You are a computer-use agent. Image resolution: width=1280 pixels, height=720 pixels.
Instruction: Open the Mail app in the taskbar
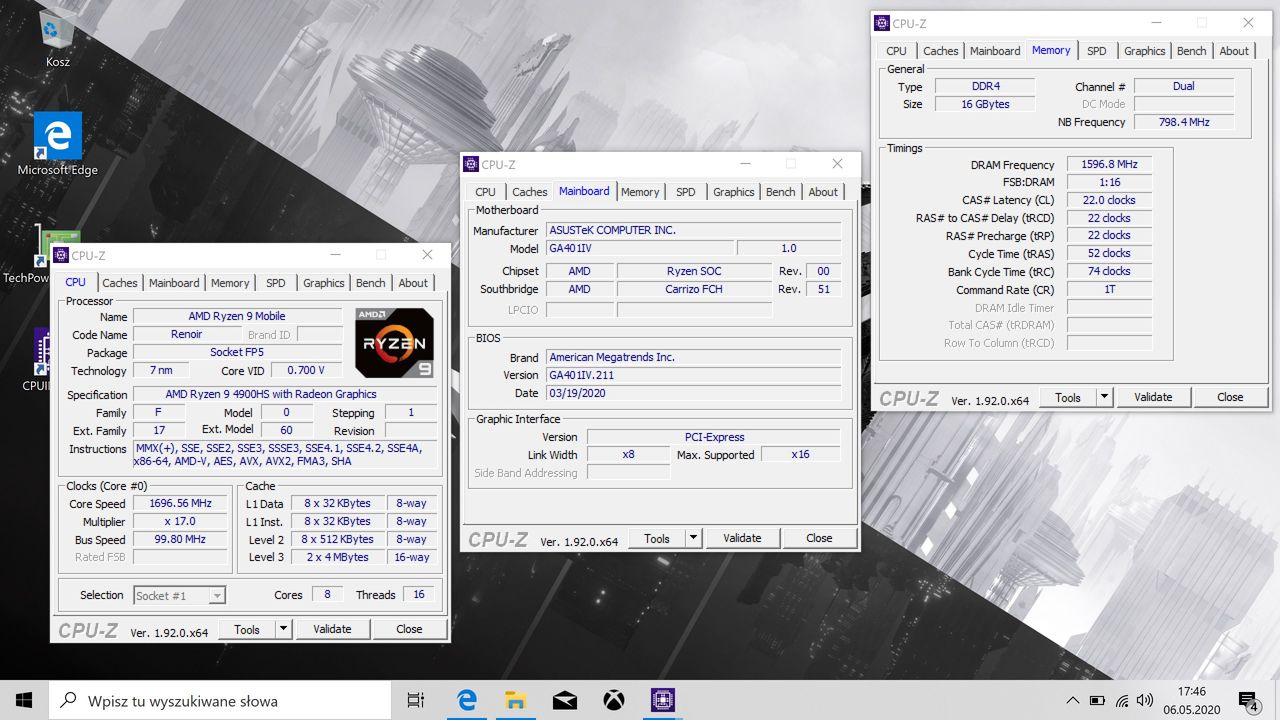click(564, 700)
